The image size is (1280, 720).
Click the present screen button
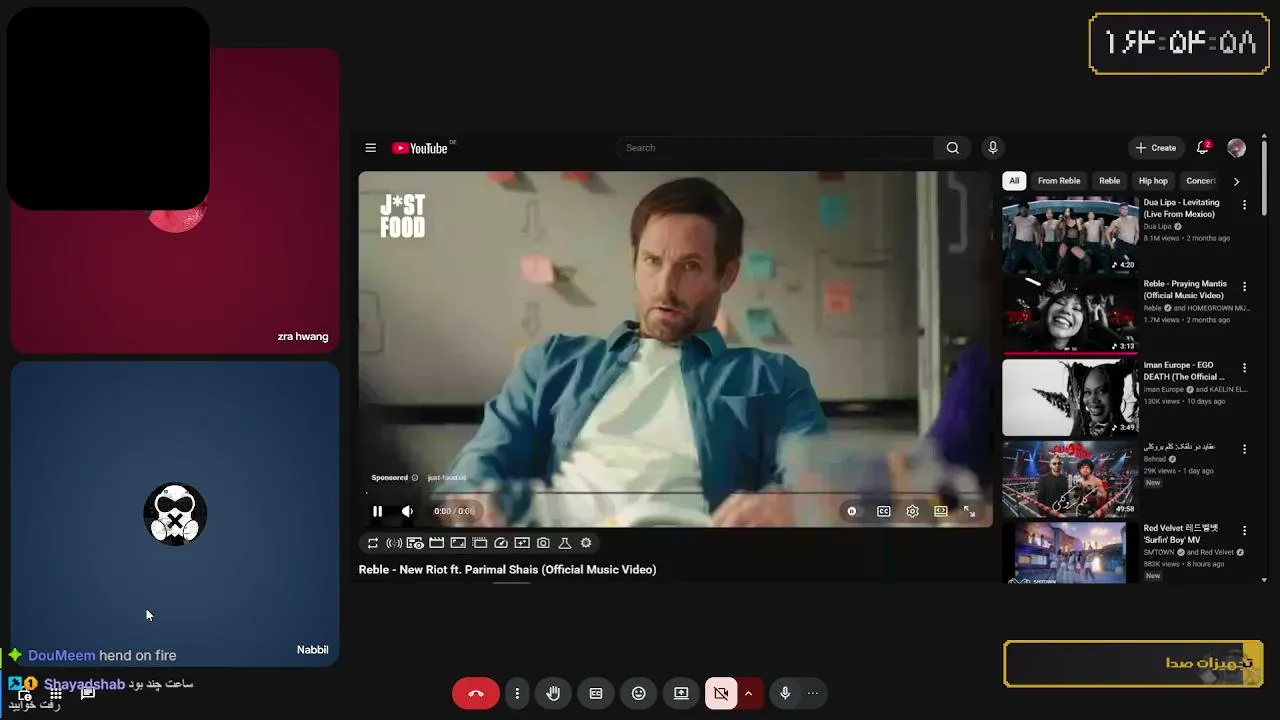(x=681, y=693)
